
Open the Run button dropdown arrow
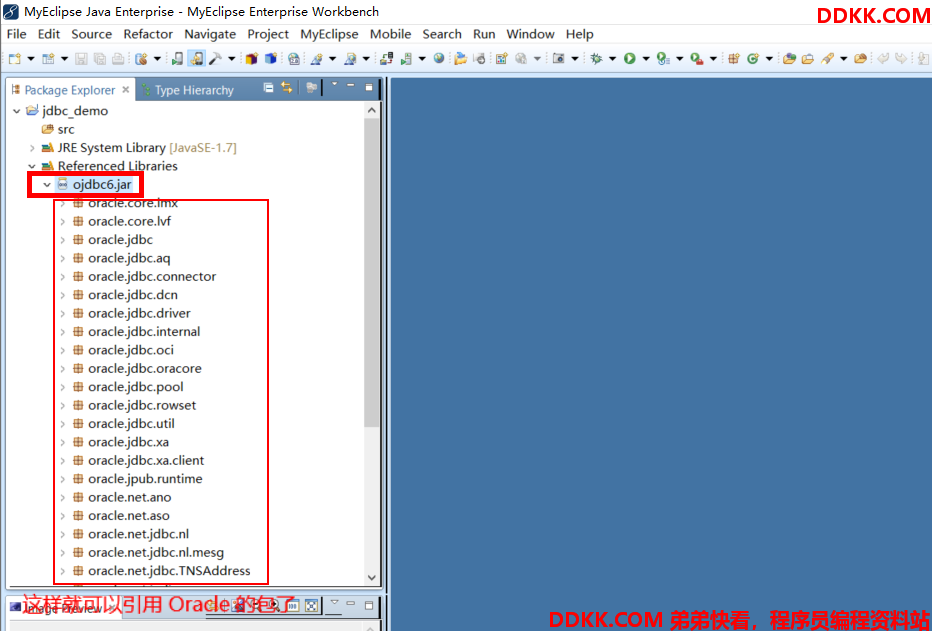pyautogui.click(x=646, y=59)
